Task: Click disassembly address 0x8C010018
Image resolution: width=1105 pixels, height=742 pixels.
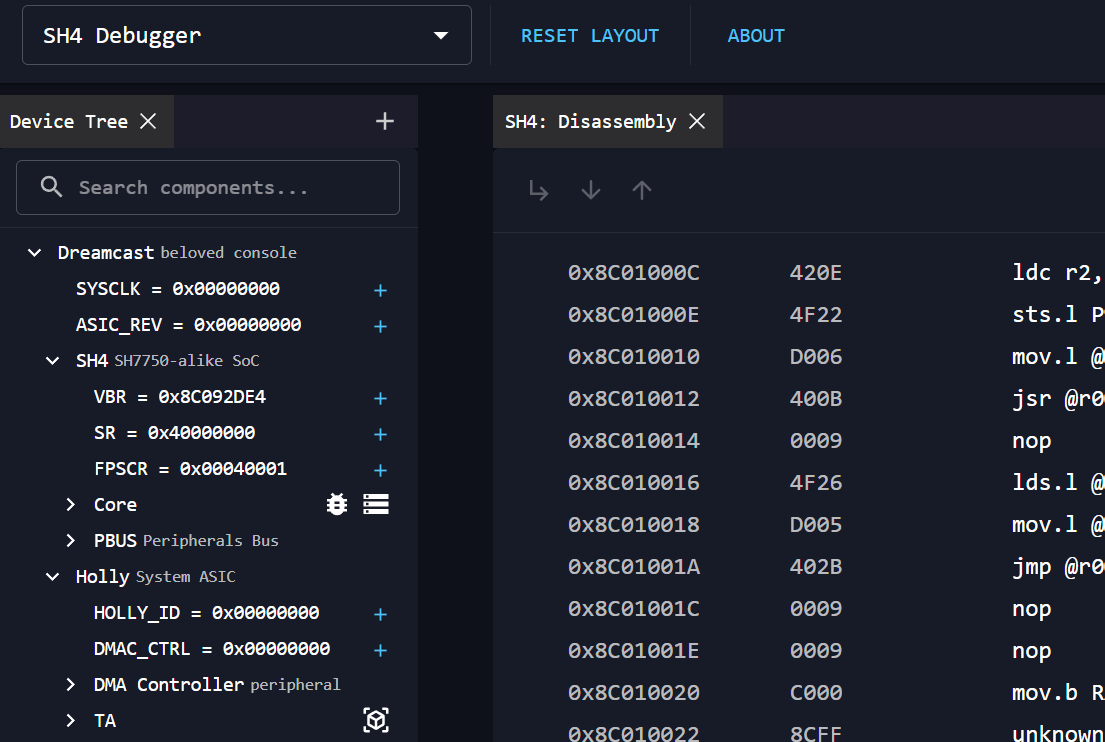Action: (x=634, y=524)
